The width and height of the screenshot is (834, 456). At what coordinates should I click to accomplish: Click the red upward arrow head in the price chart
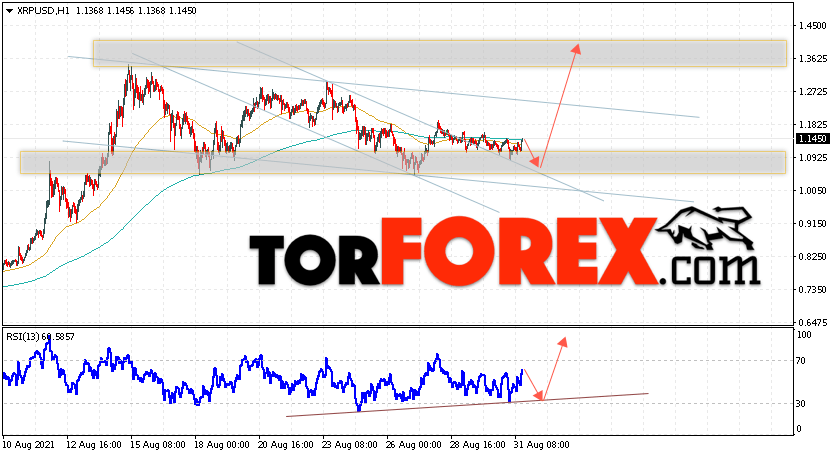[577, 46]
